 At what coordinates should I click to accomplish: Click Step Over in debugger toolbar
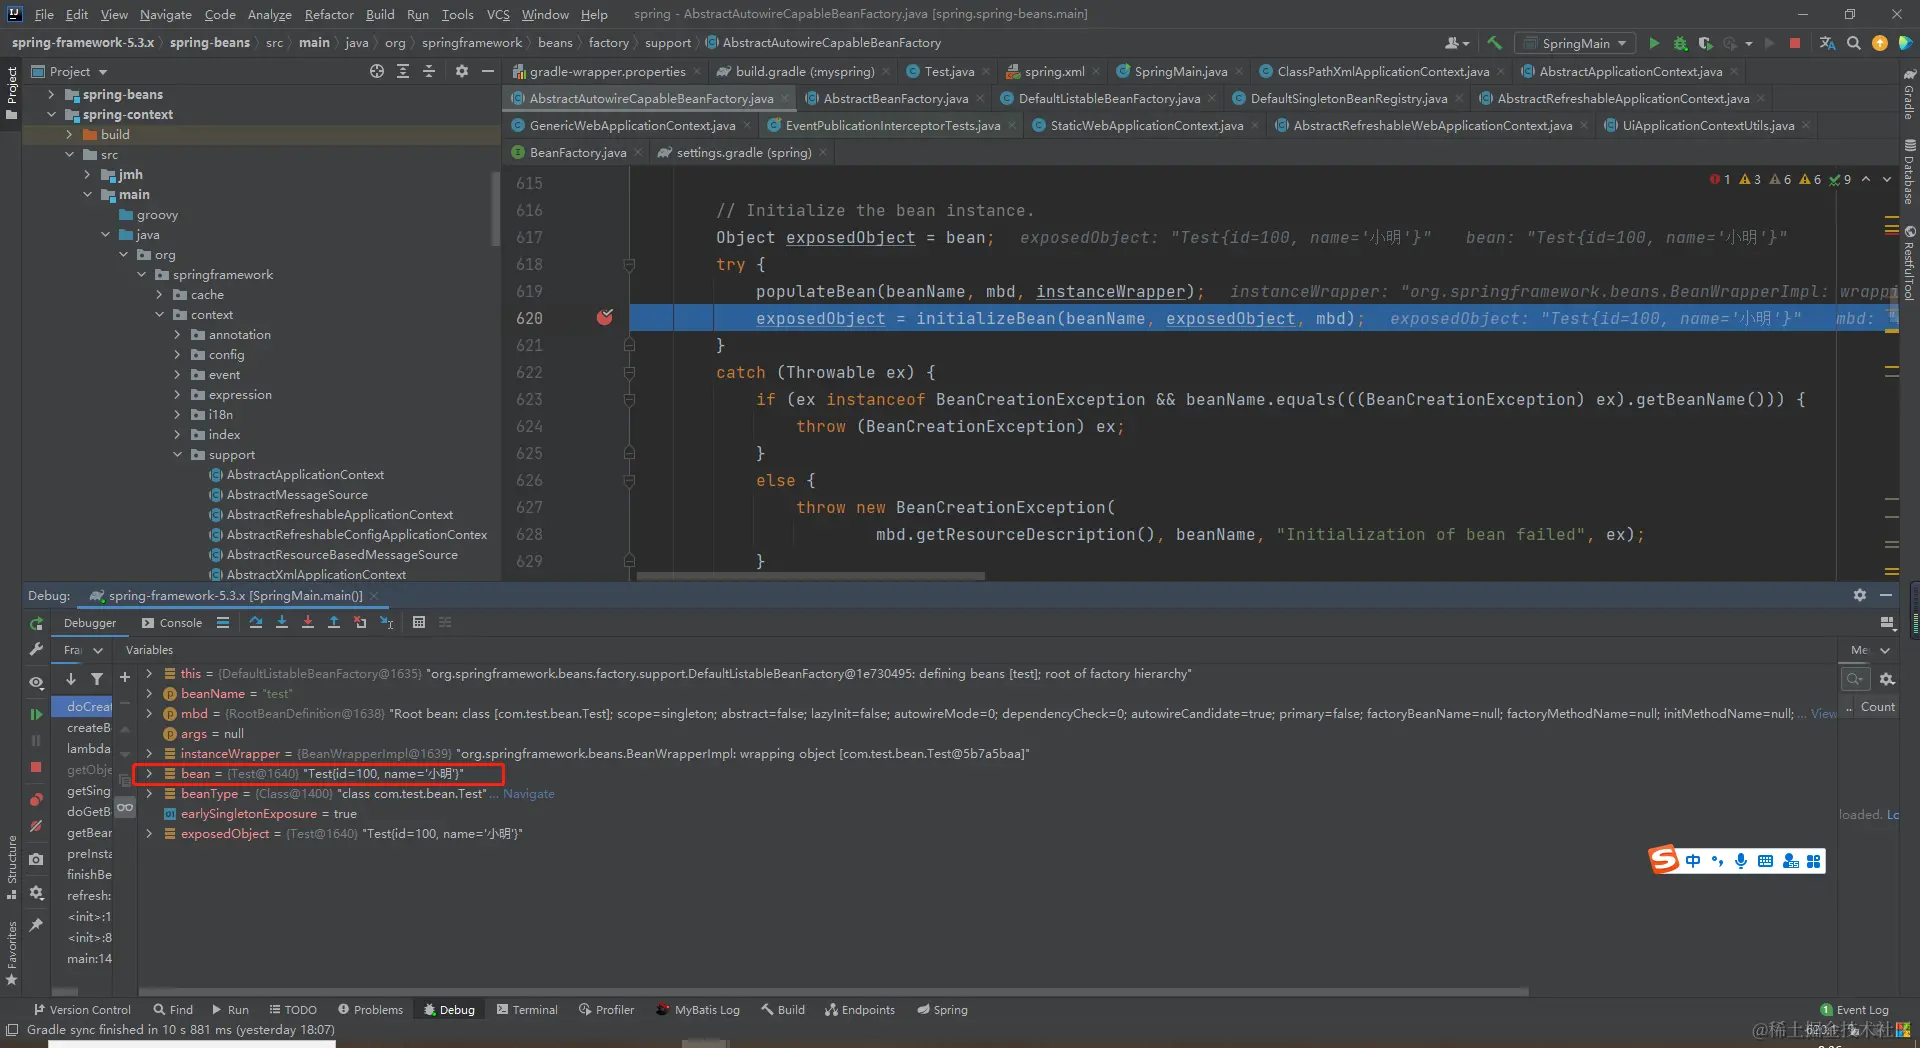[256, 622]
